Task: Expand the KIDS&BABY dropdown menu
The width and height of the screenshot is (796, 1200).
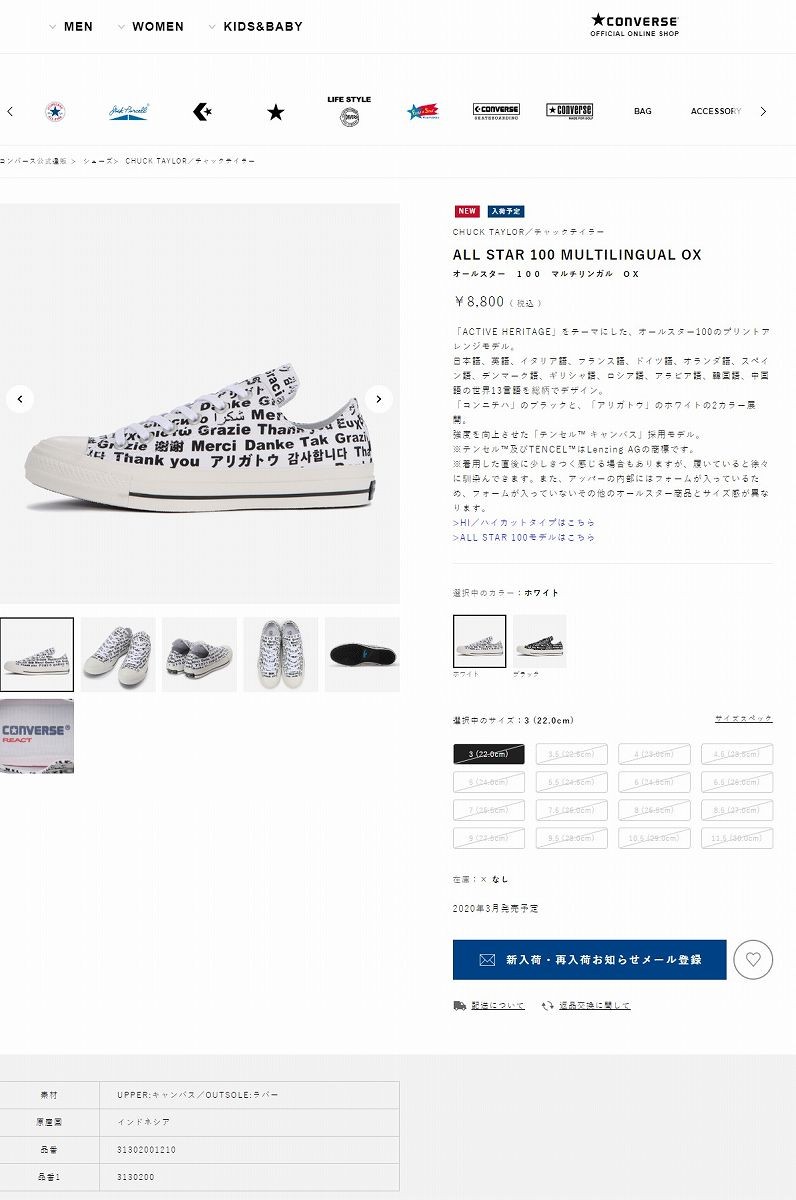Action: click(x=255, y=27)
